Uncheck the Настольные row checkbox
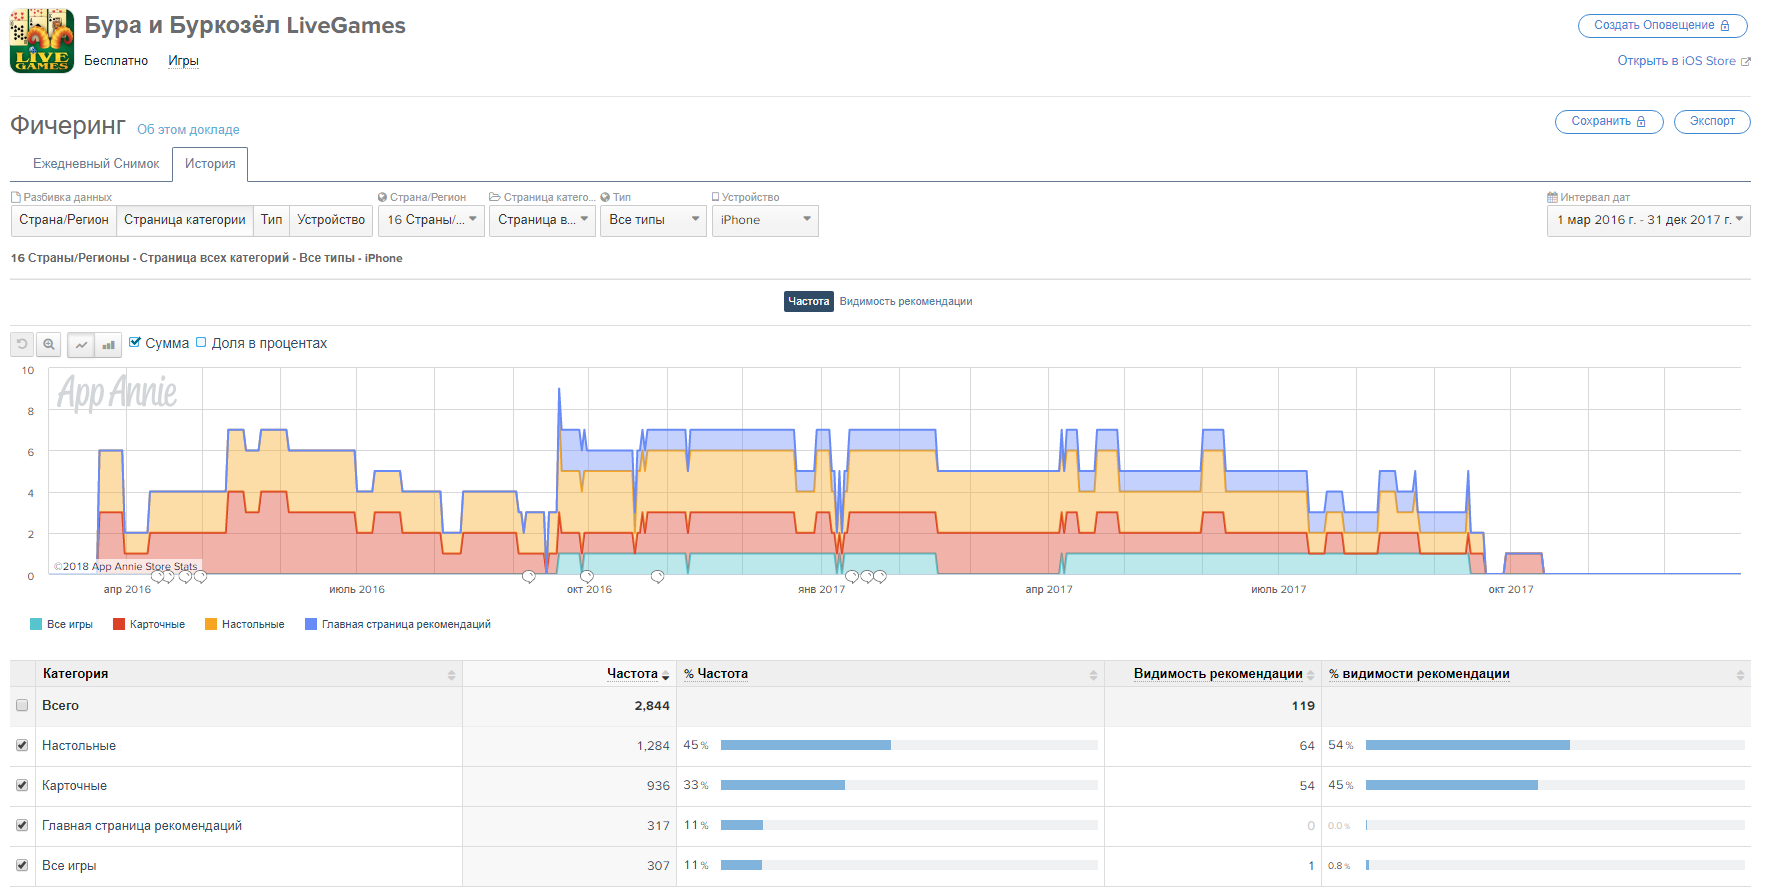The width and height of the screenshot is (1768, 893). point(22,746)
